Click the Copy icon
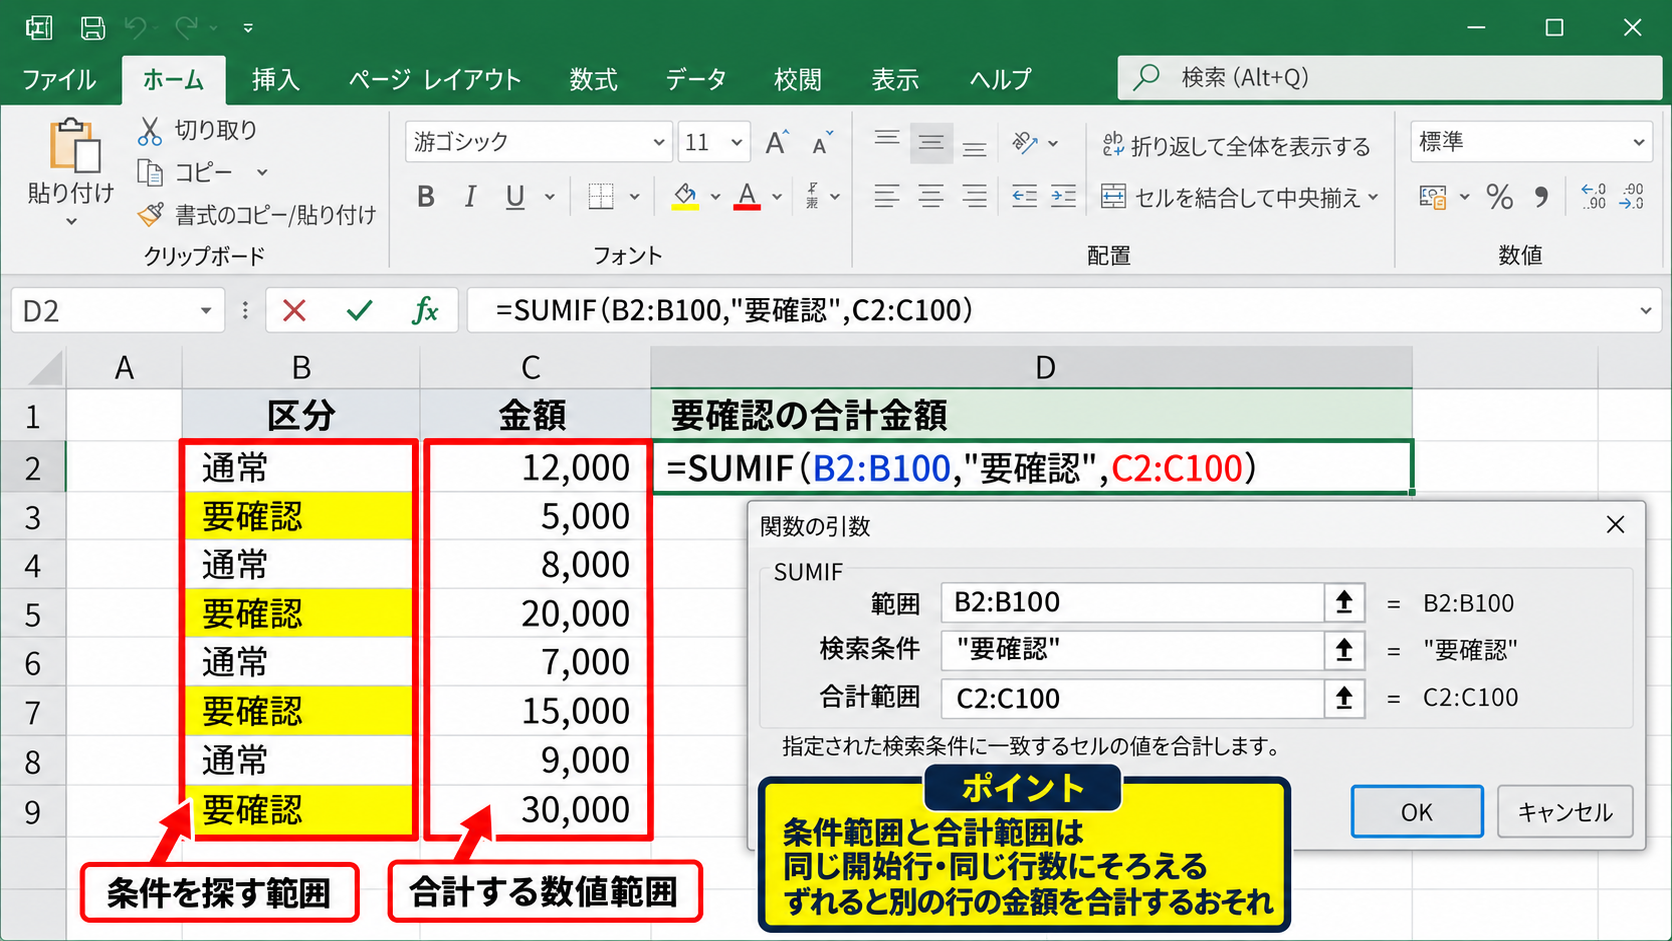Screen dimensions: 1672x941 coord(150,173)
